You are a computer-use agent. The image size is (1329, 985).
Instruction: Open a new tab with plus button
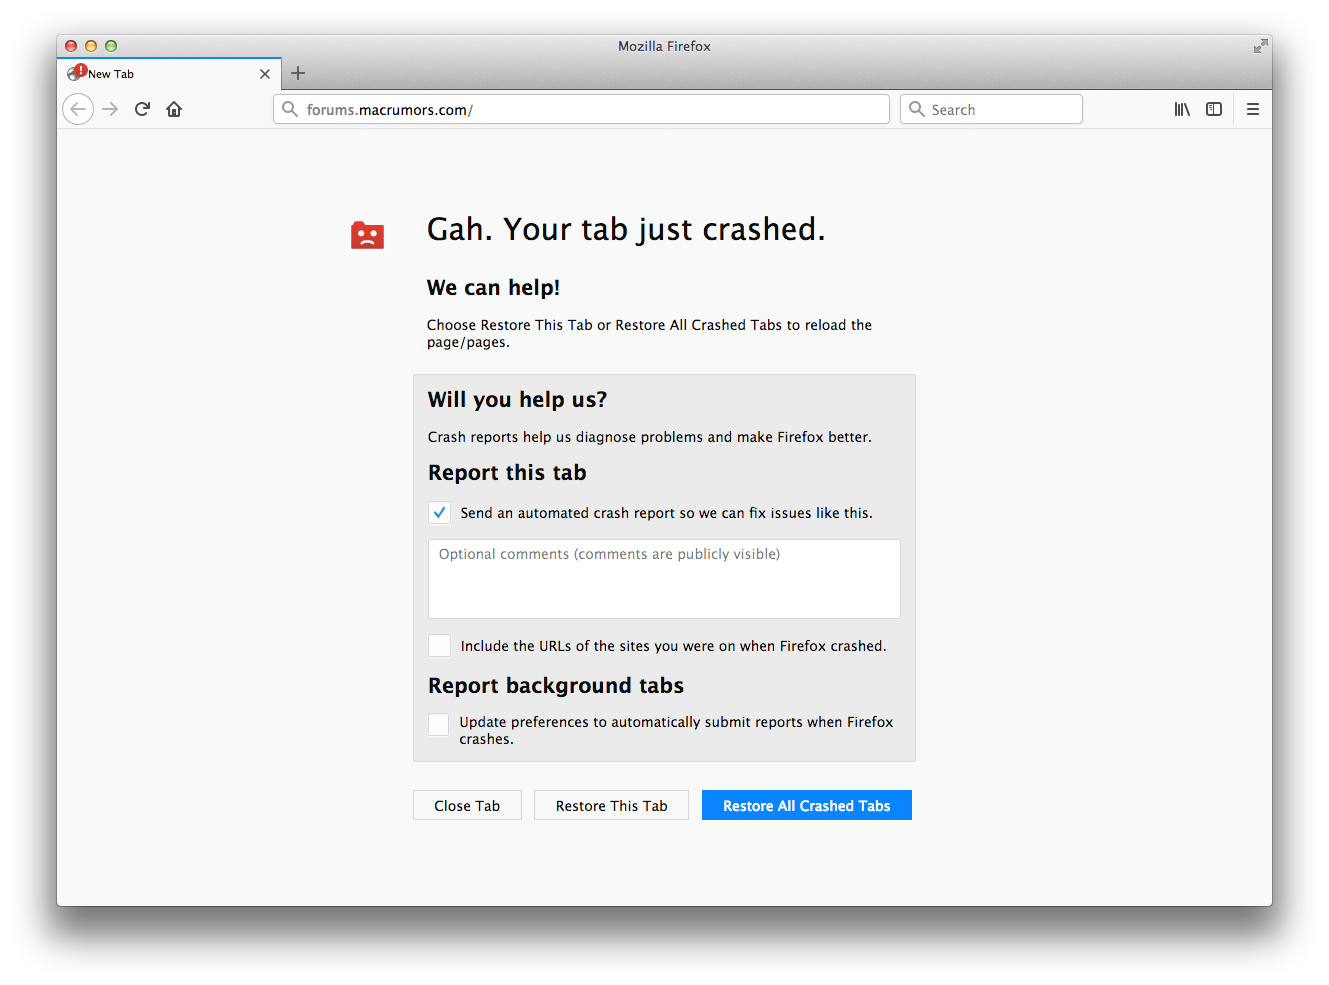tap(298, 73)
